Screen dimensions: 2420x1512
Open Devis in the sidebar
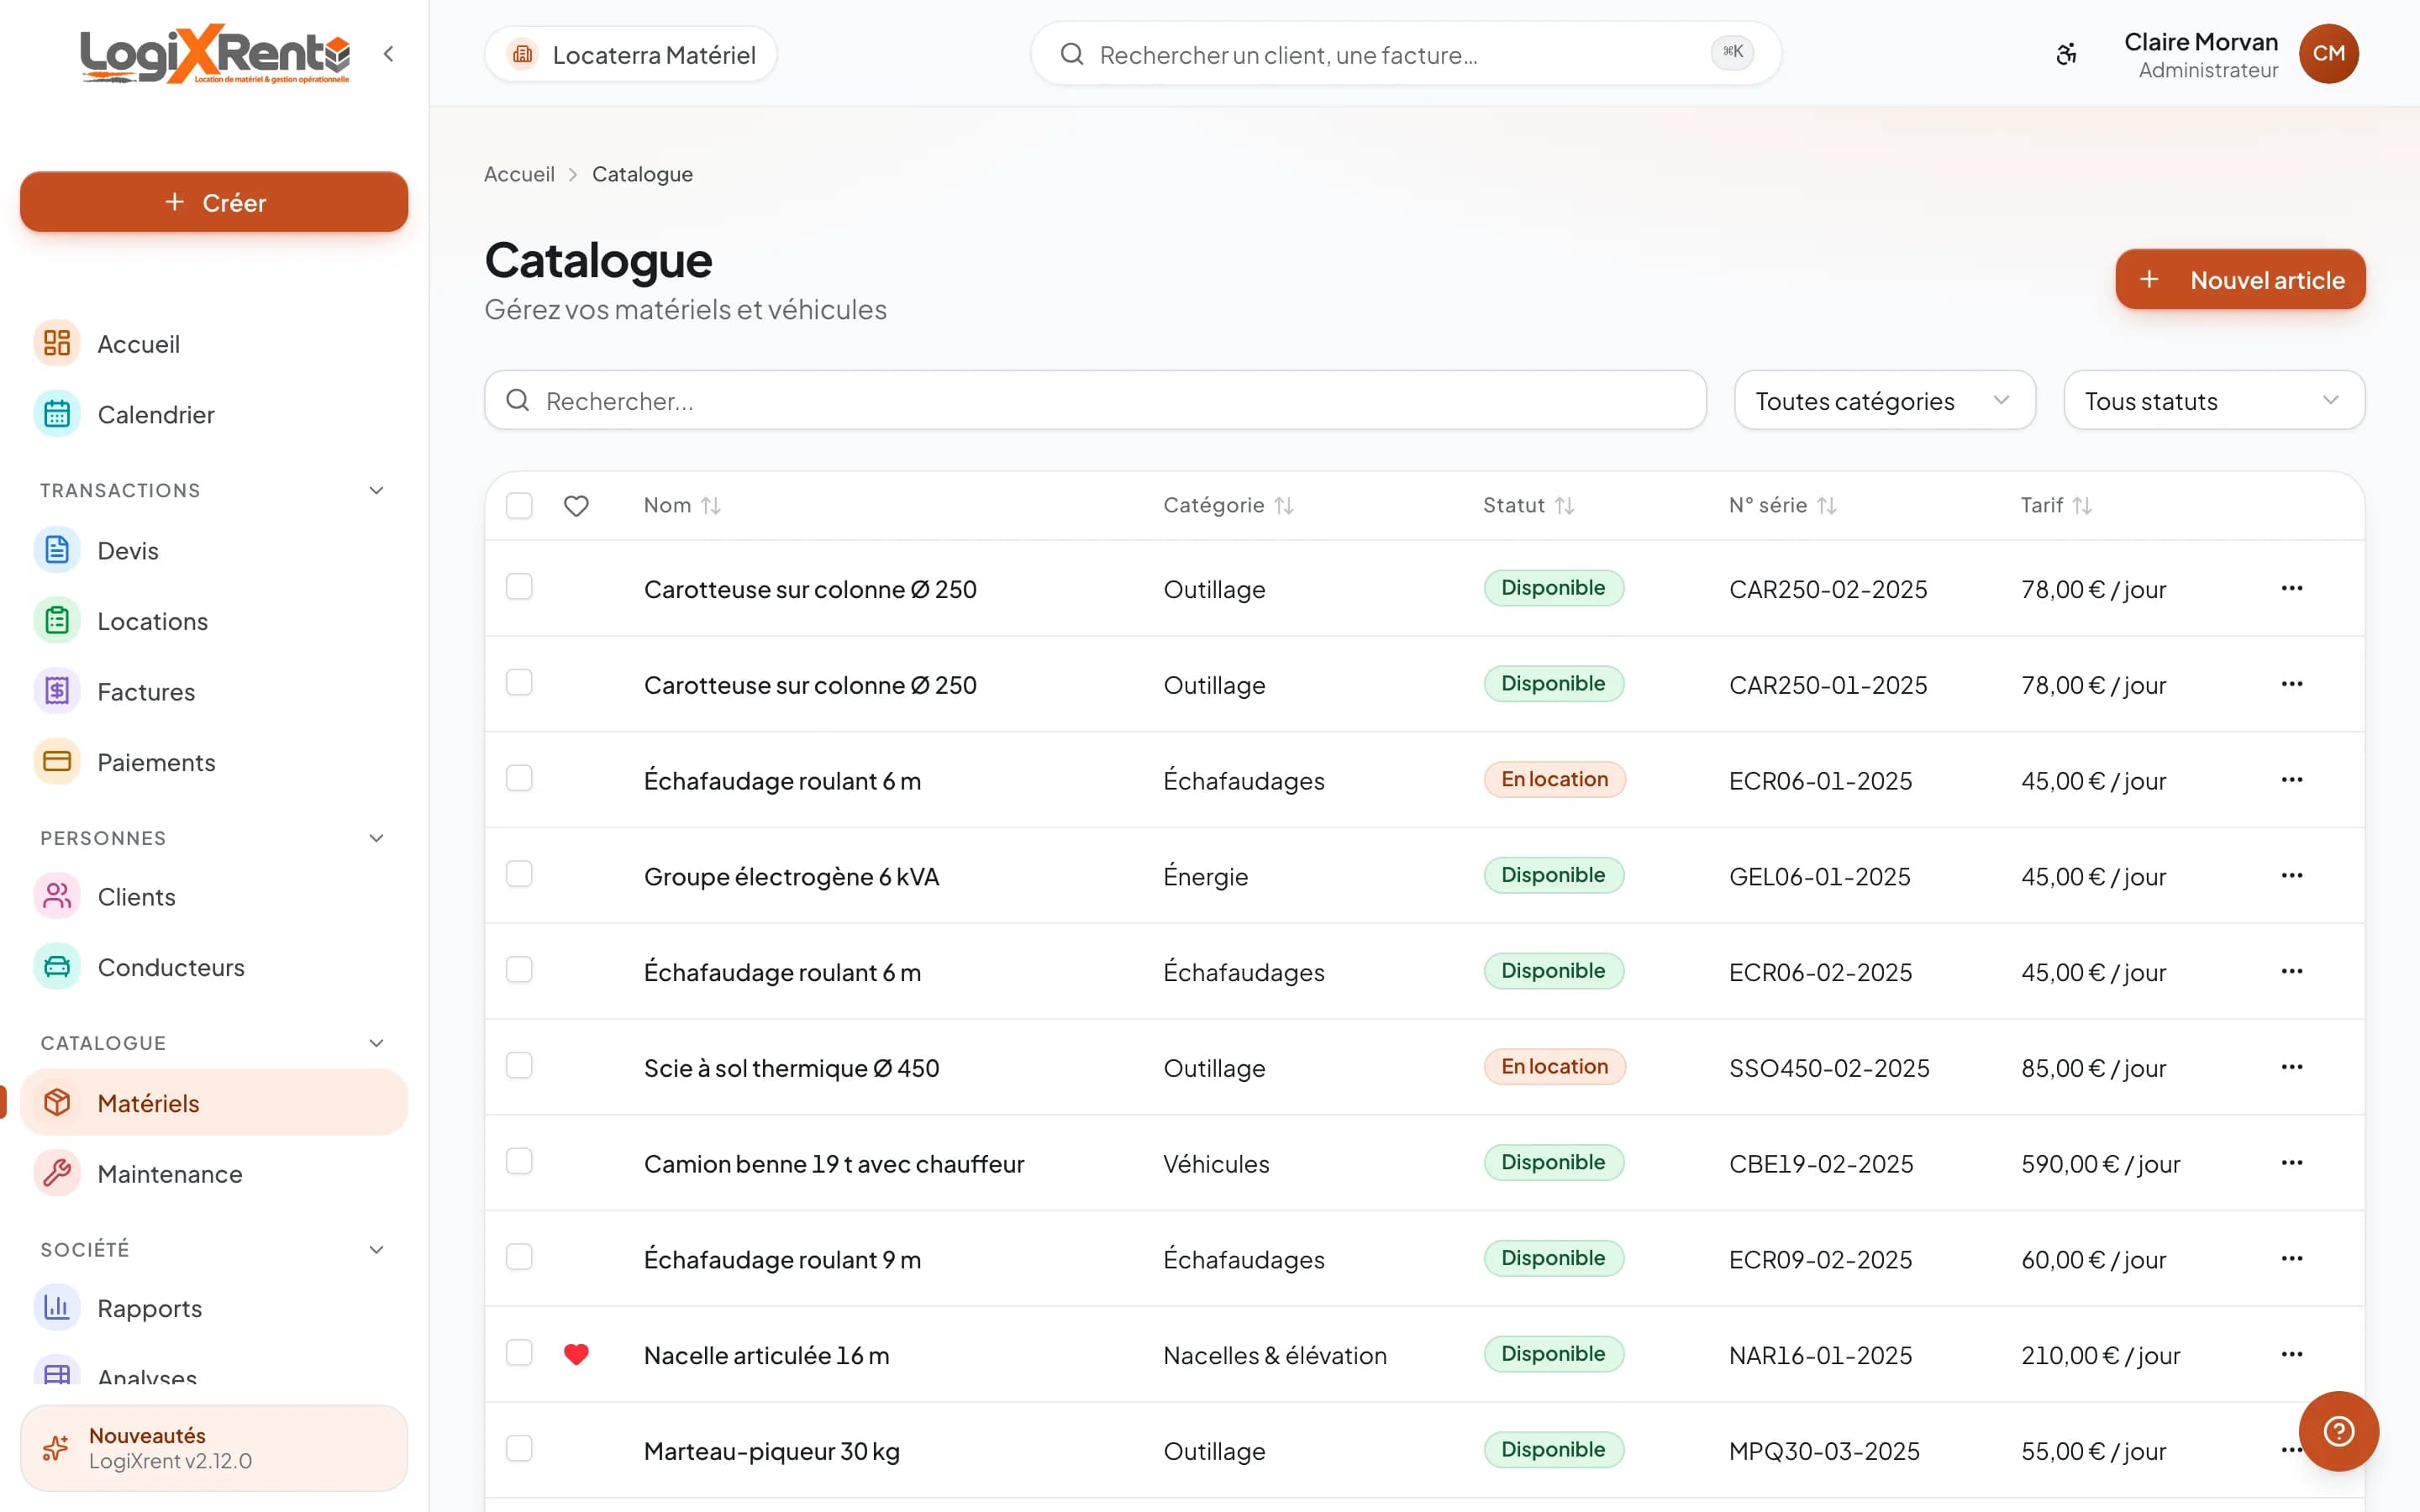(214, 551)
